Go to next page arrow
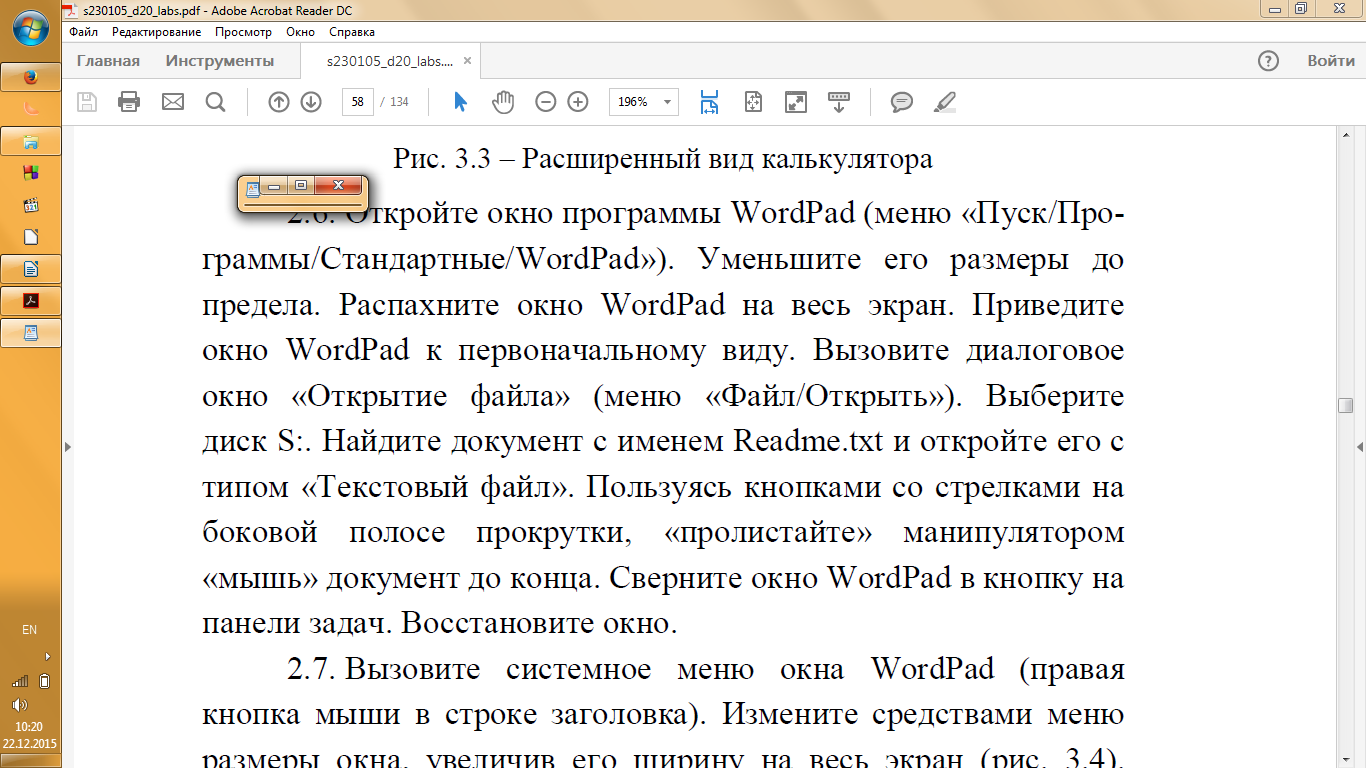Viewport: 1366px width, 768px height. pos(311,102)
